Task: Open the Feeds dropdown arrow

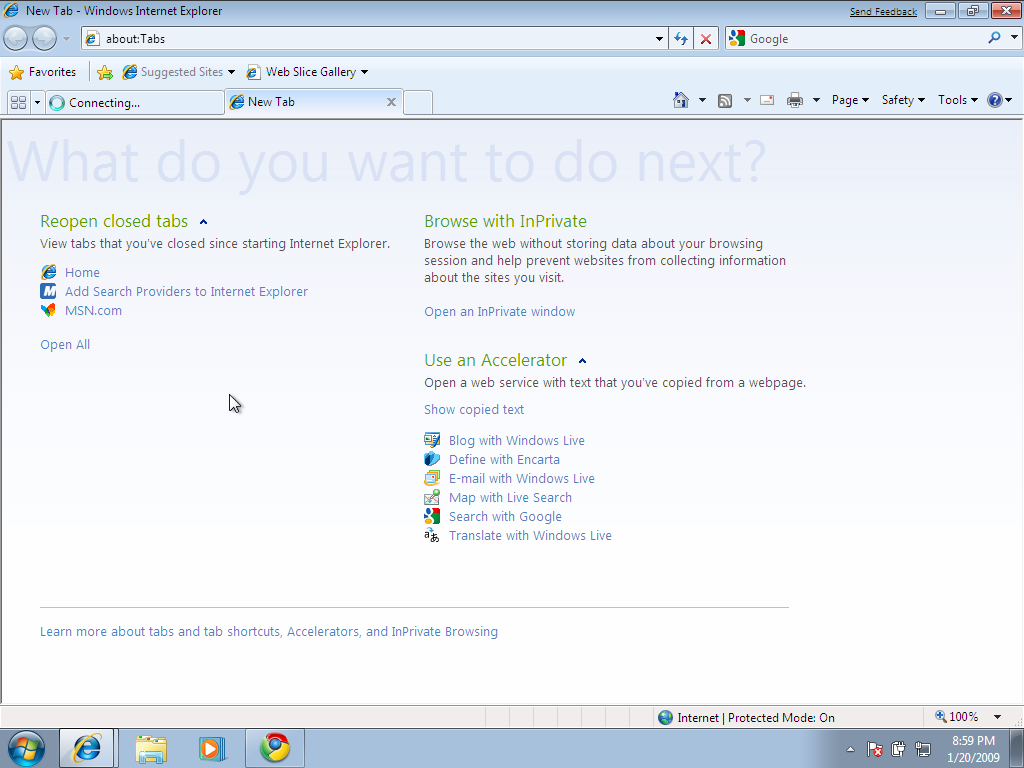Action: 746,100
